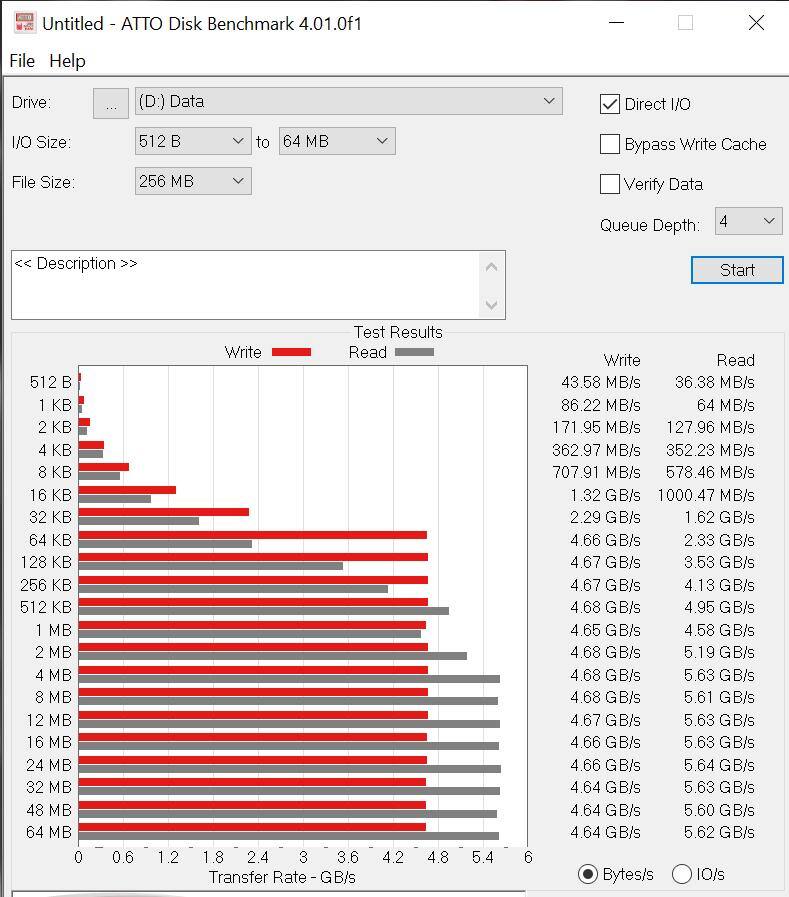Open the File menu
The image size is (789, 897).
[22, 61]
